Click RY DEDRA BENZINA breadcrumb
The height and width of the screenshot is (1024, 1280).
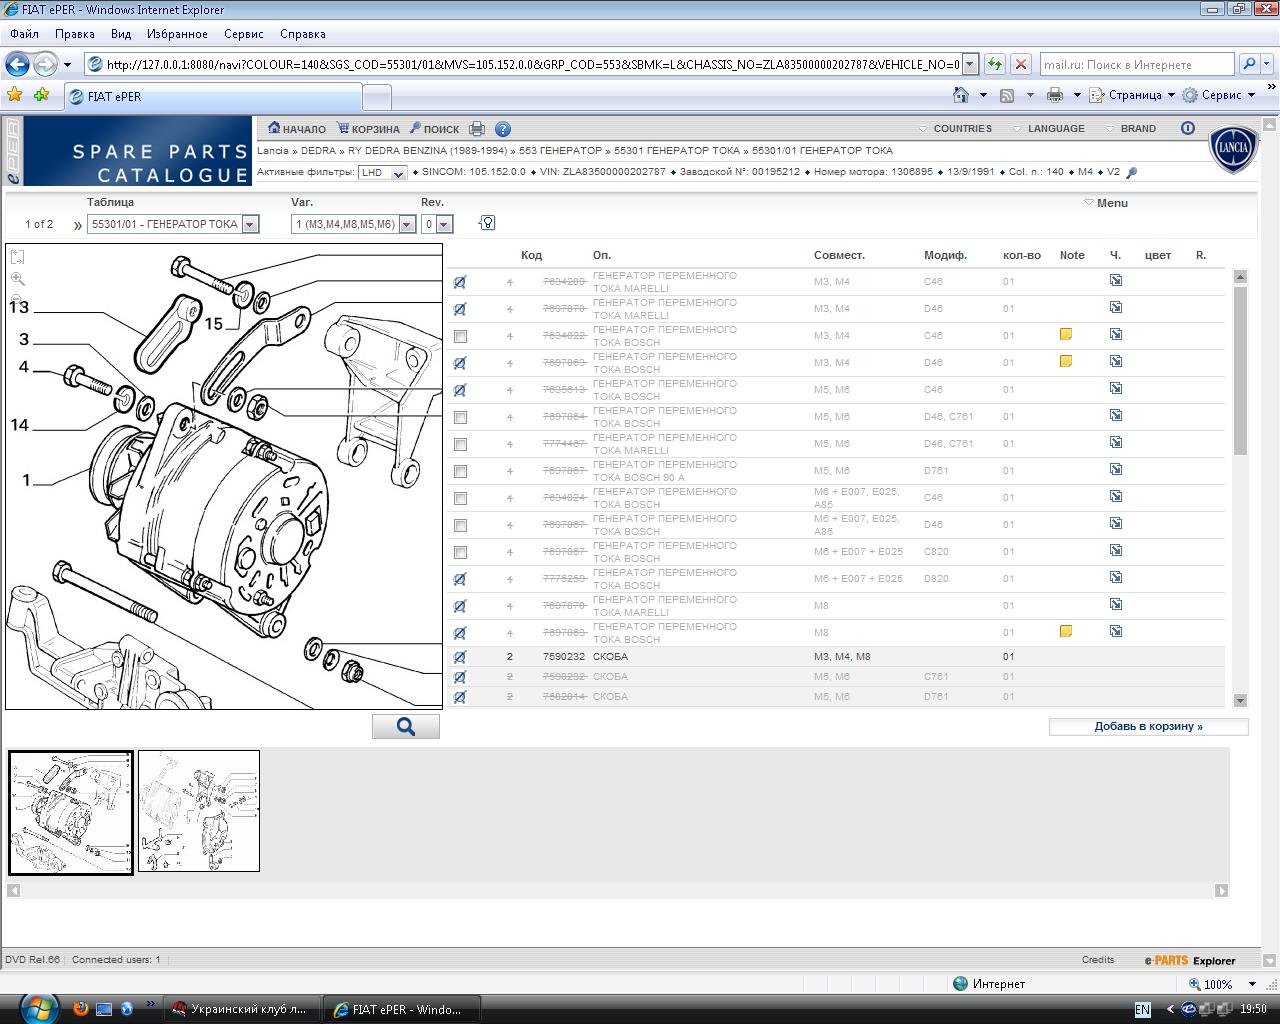tap(428, 151)
